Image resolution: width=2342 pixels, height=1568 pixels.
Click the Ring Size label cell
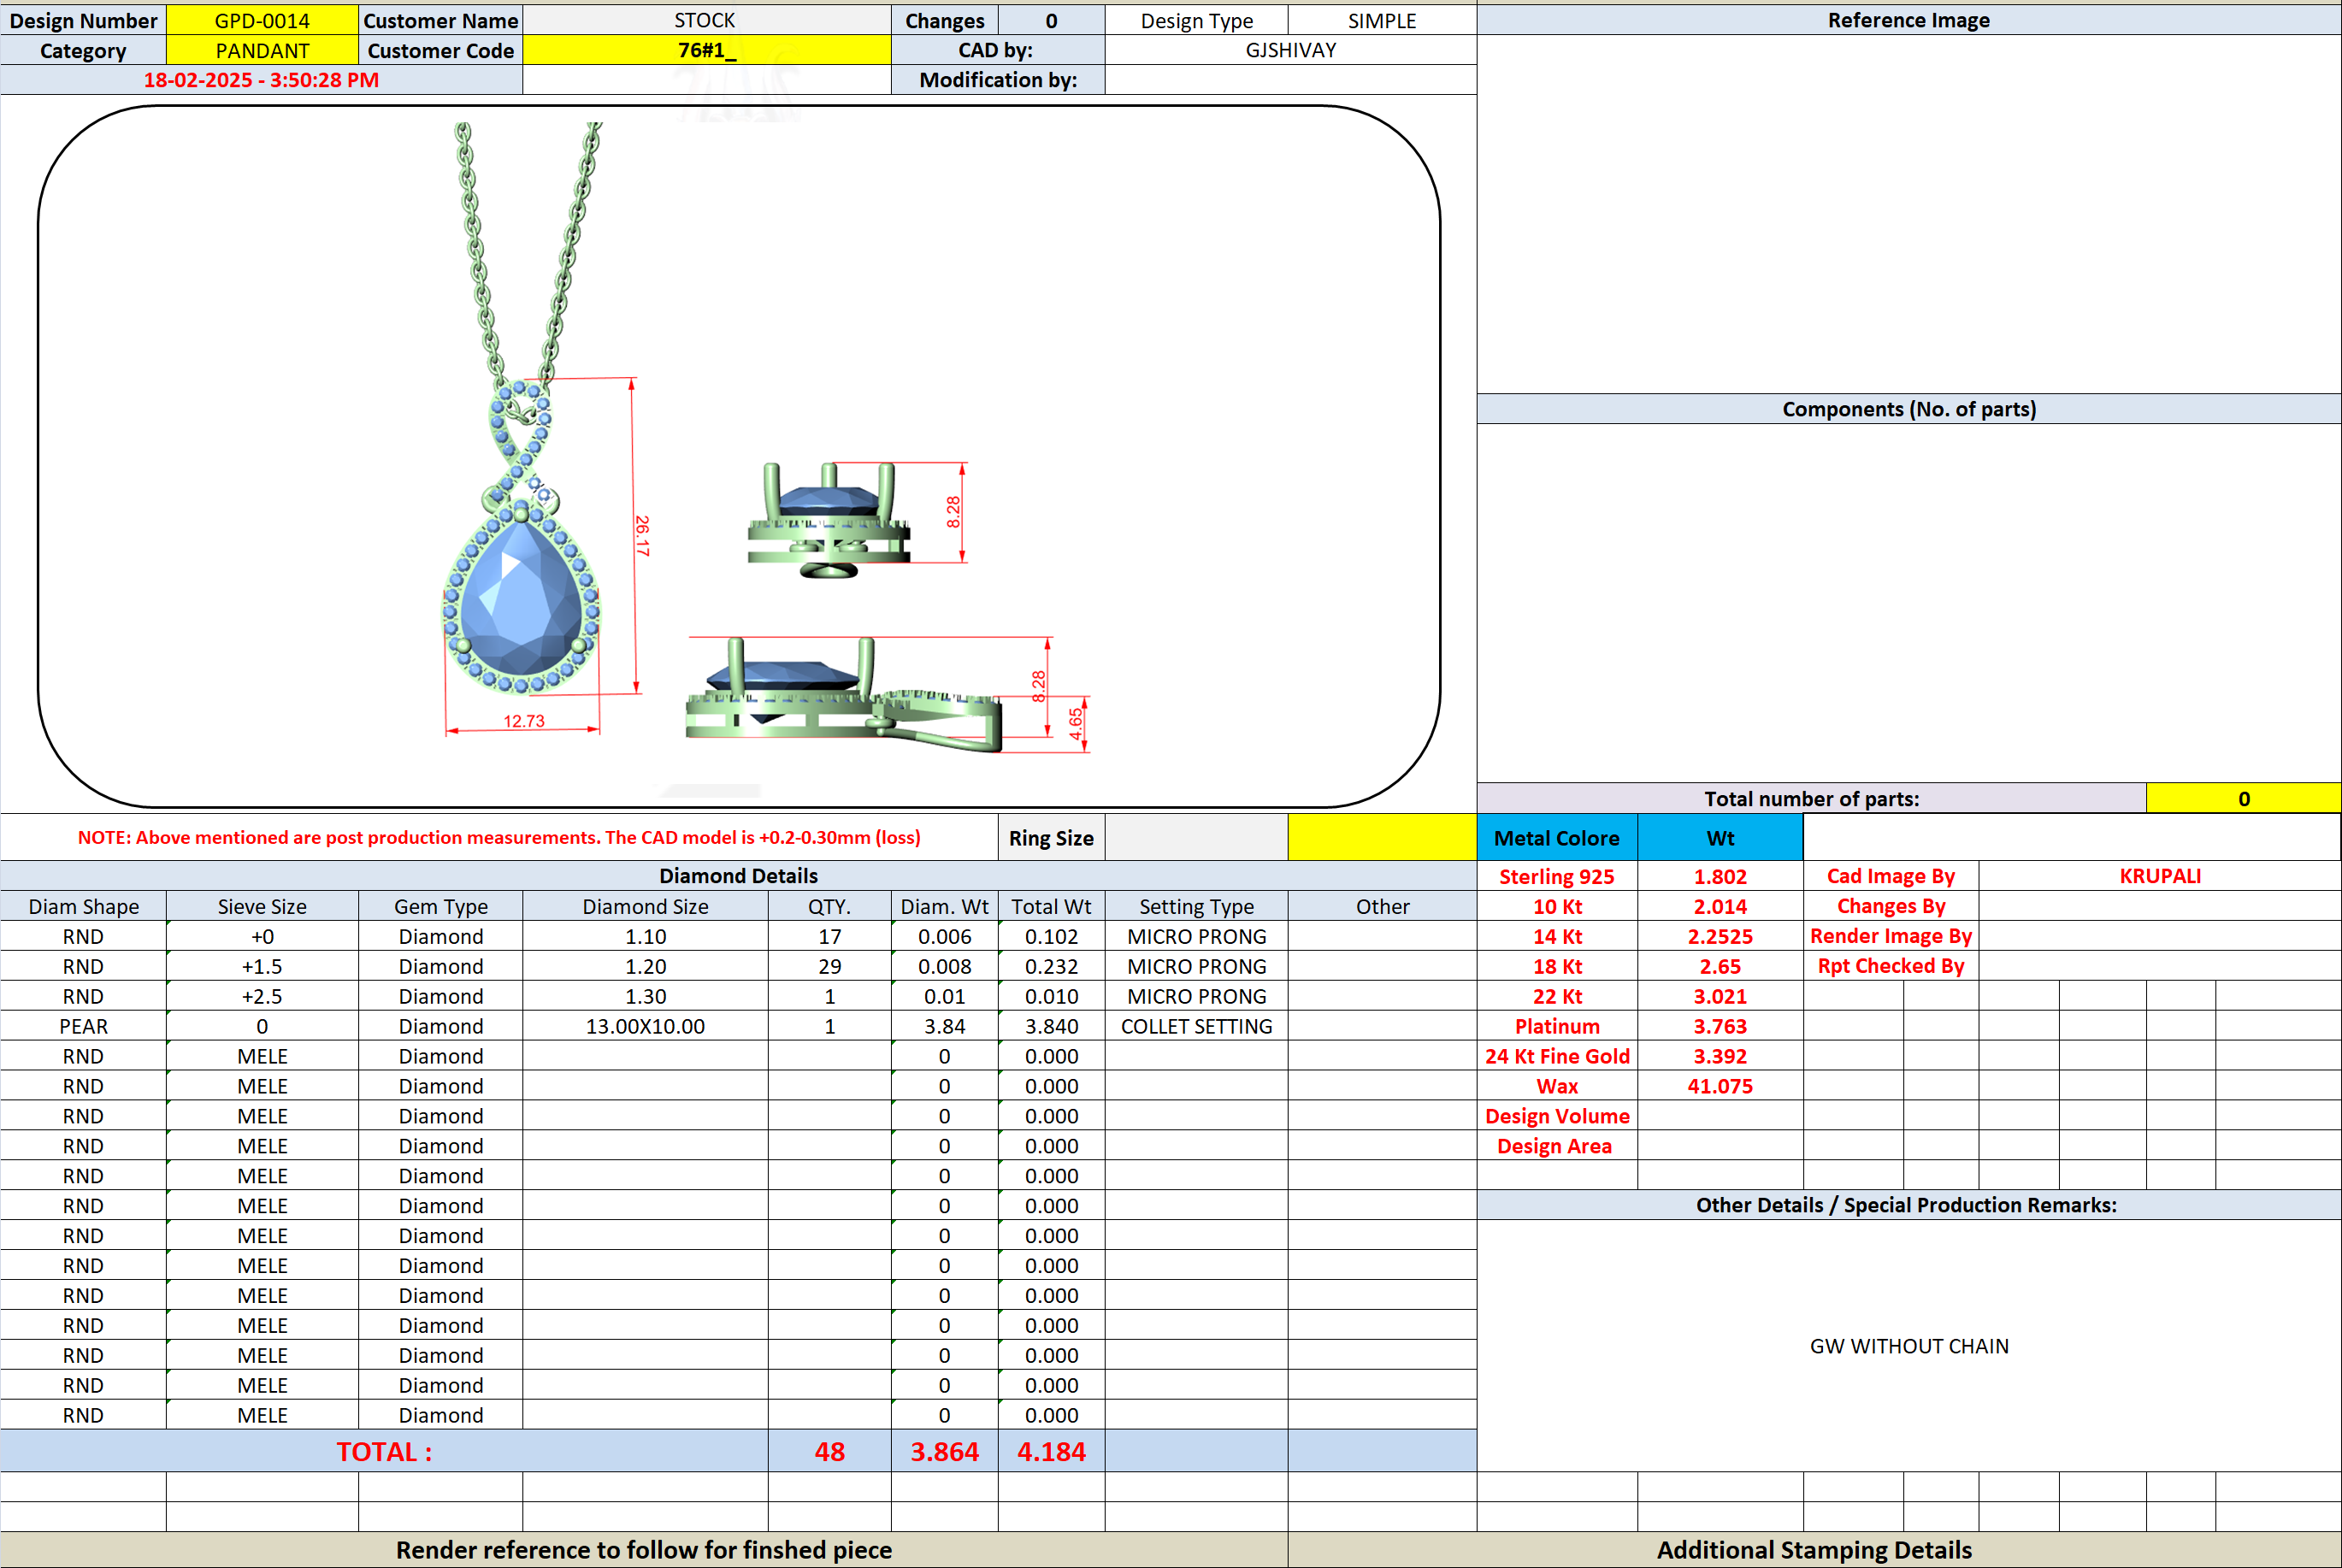tap(1051, 838)
